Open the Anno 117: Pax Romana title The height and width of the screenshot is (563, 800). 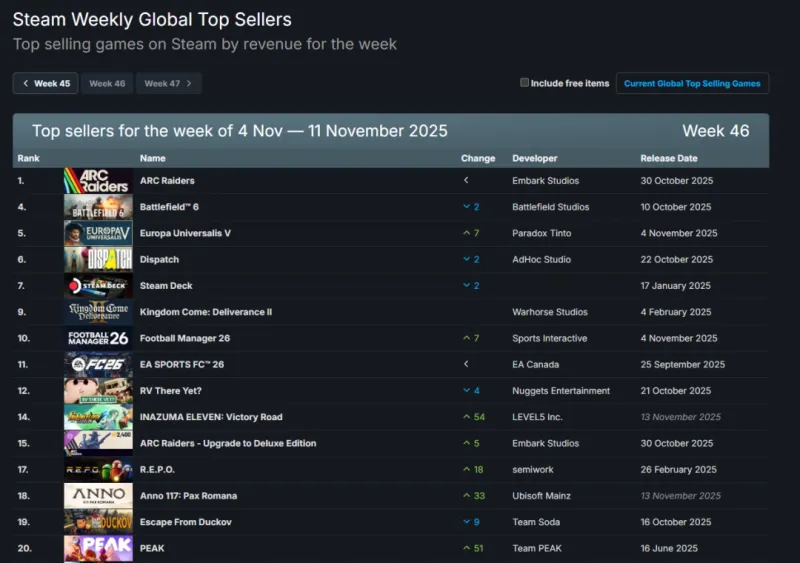click(188, 496)
